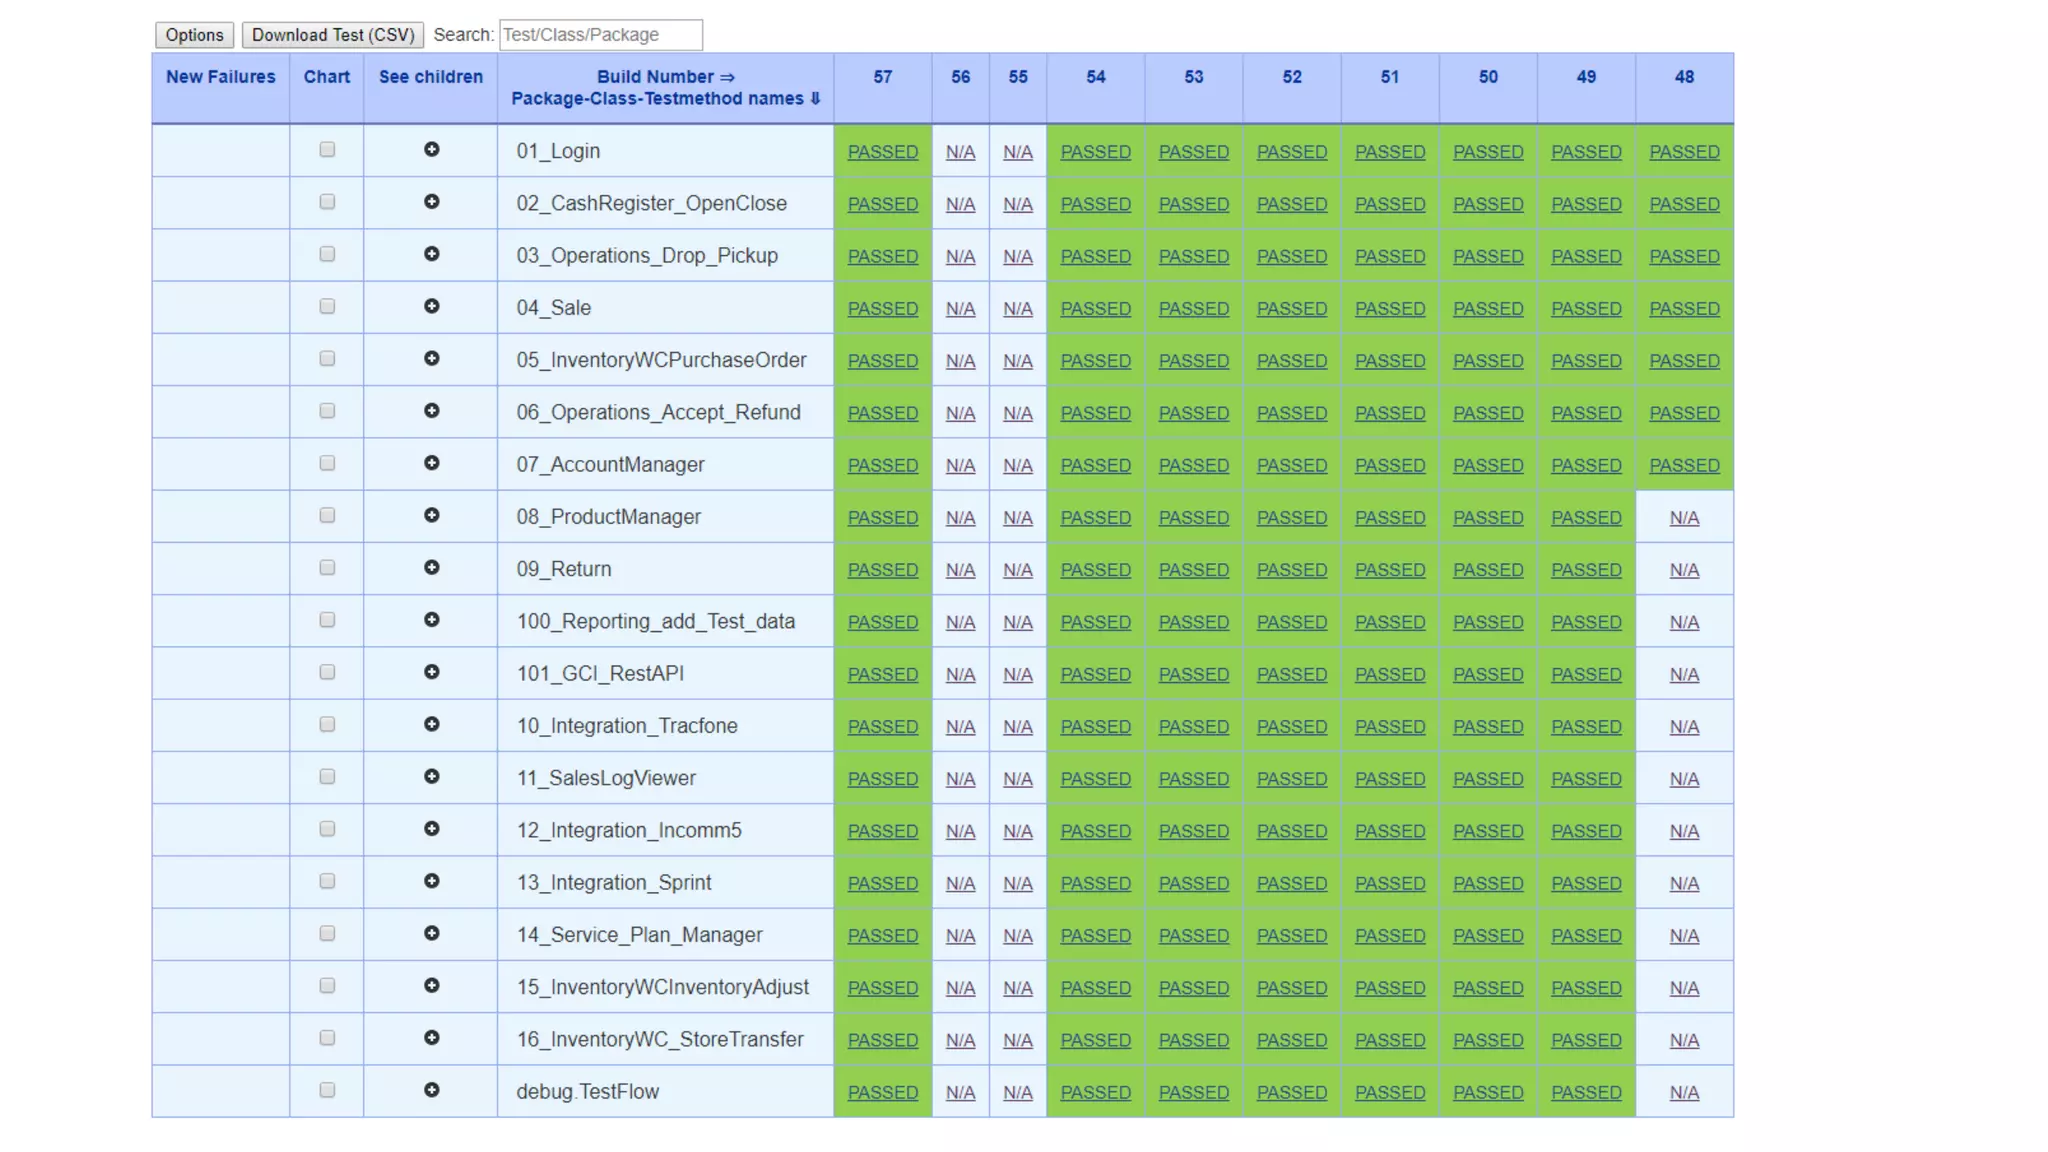Enable chart checkbox for 13_Integration_Sprint
The image size is (2048, 1152).
(327, 881)
